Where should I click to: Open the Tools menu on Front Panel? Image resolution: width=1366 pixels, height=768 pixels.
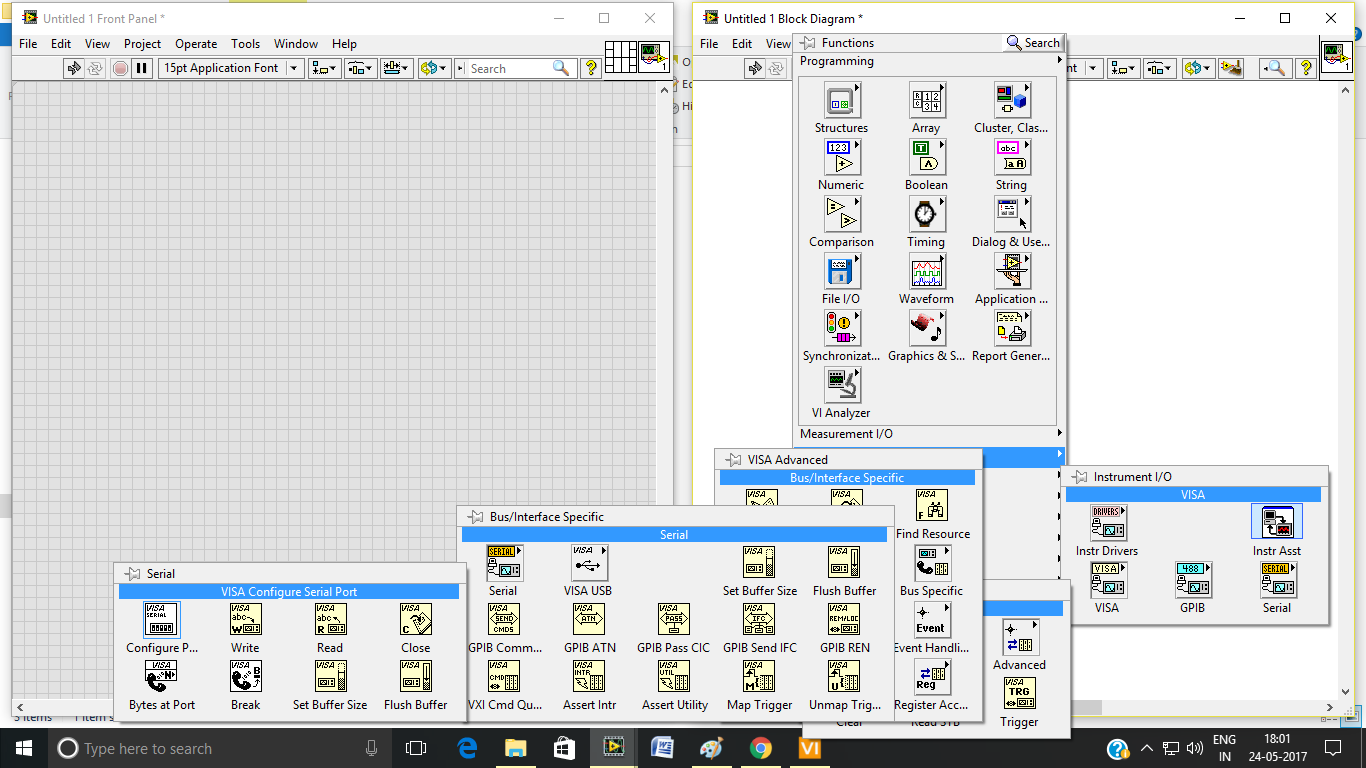pos(245,43)
